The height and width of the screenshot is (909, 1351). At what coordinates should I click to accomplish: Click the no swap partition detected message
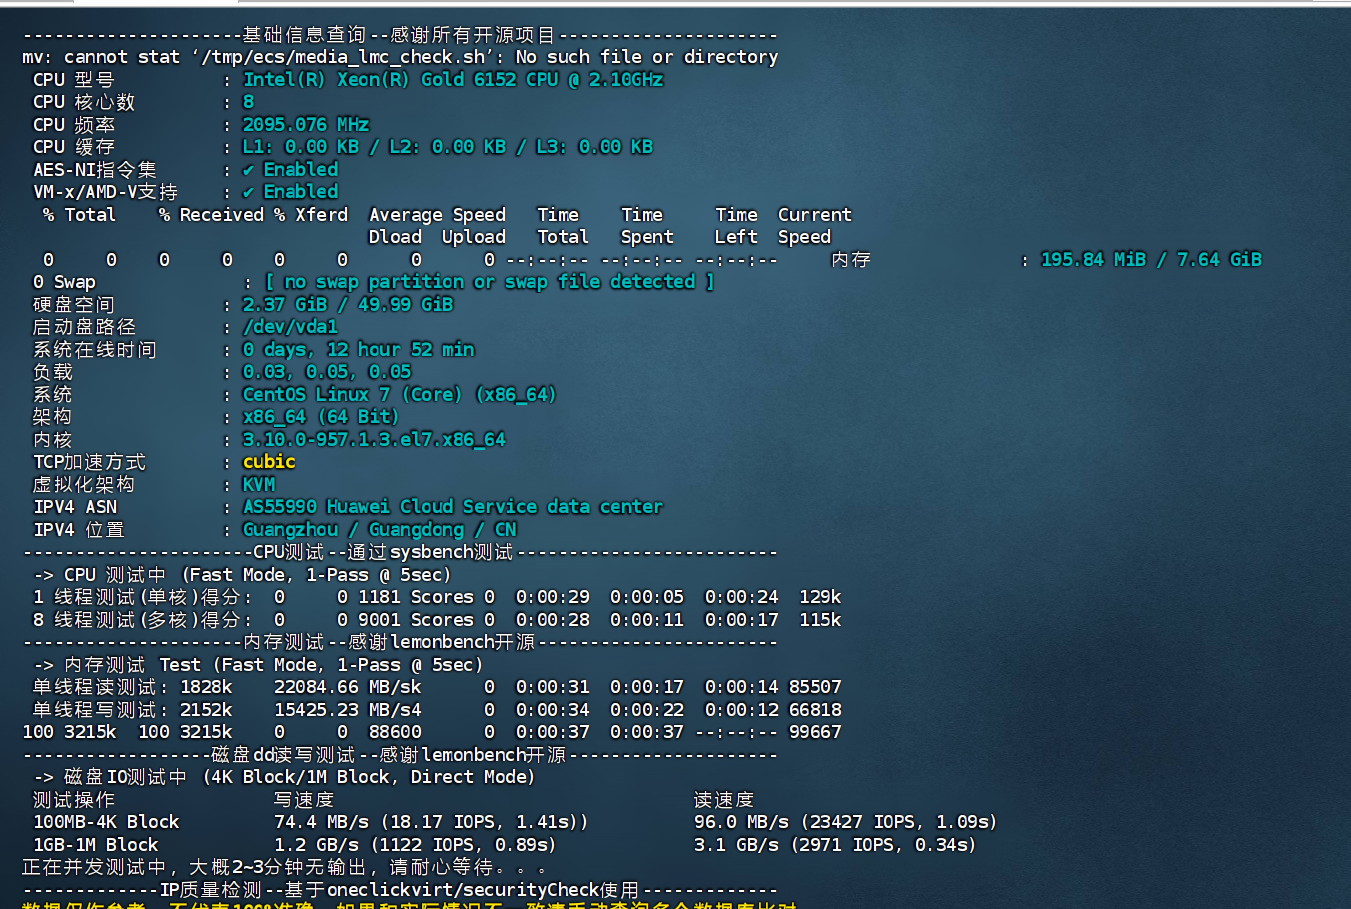(489, 282)
